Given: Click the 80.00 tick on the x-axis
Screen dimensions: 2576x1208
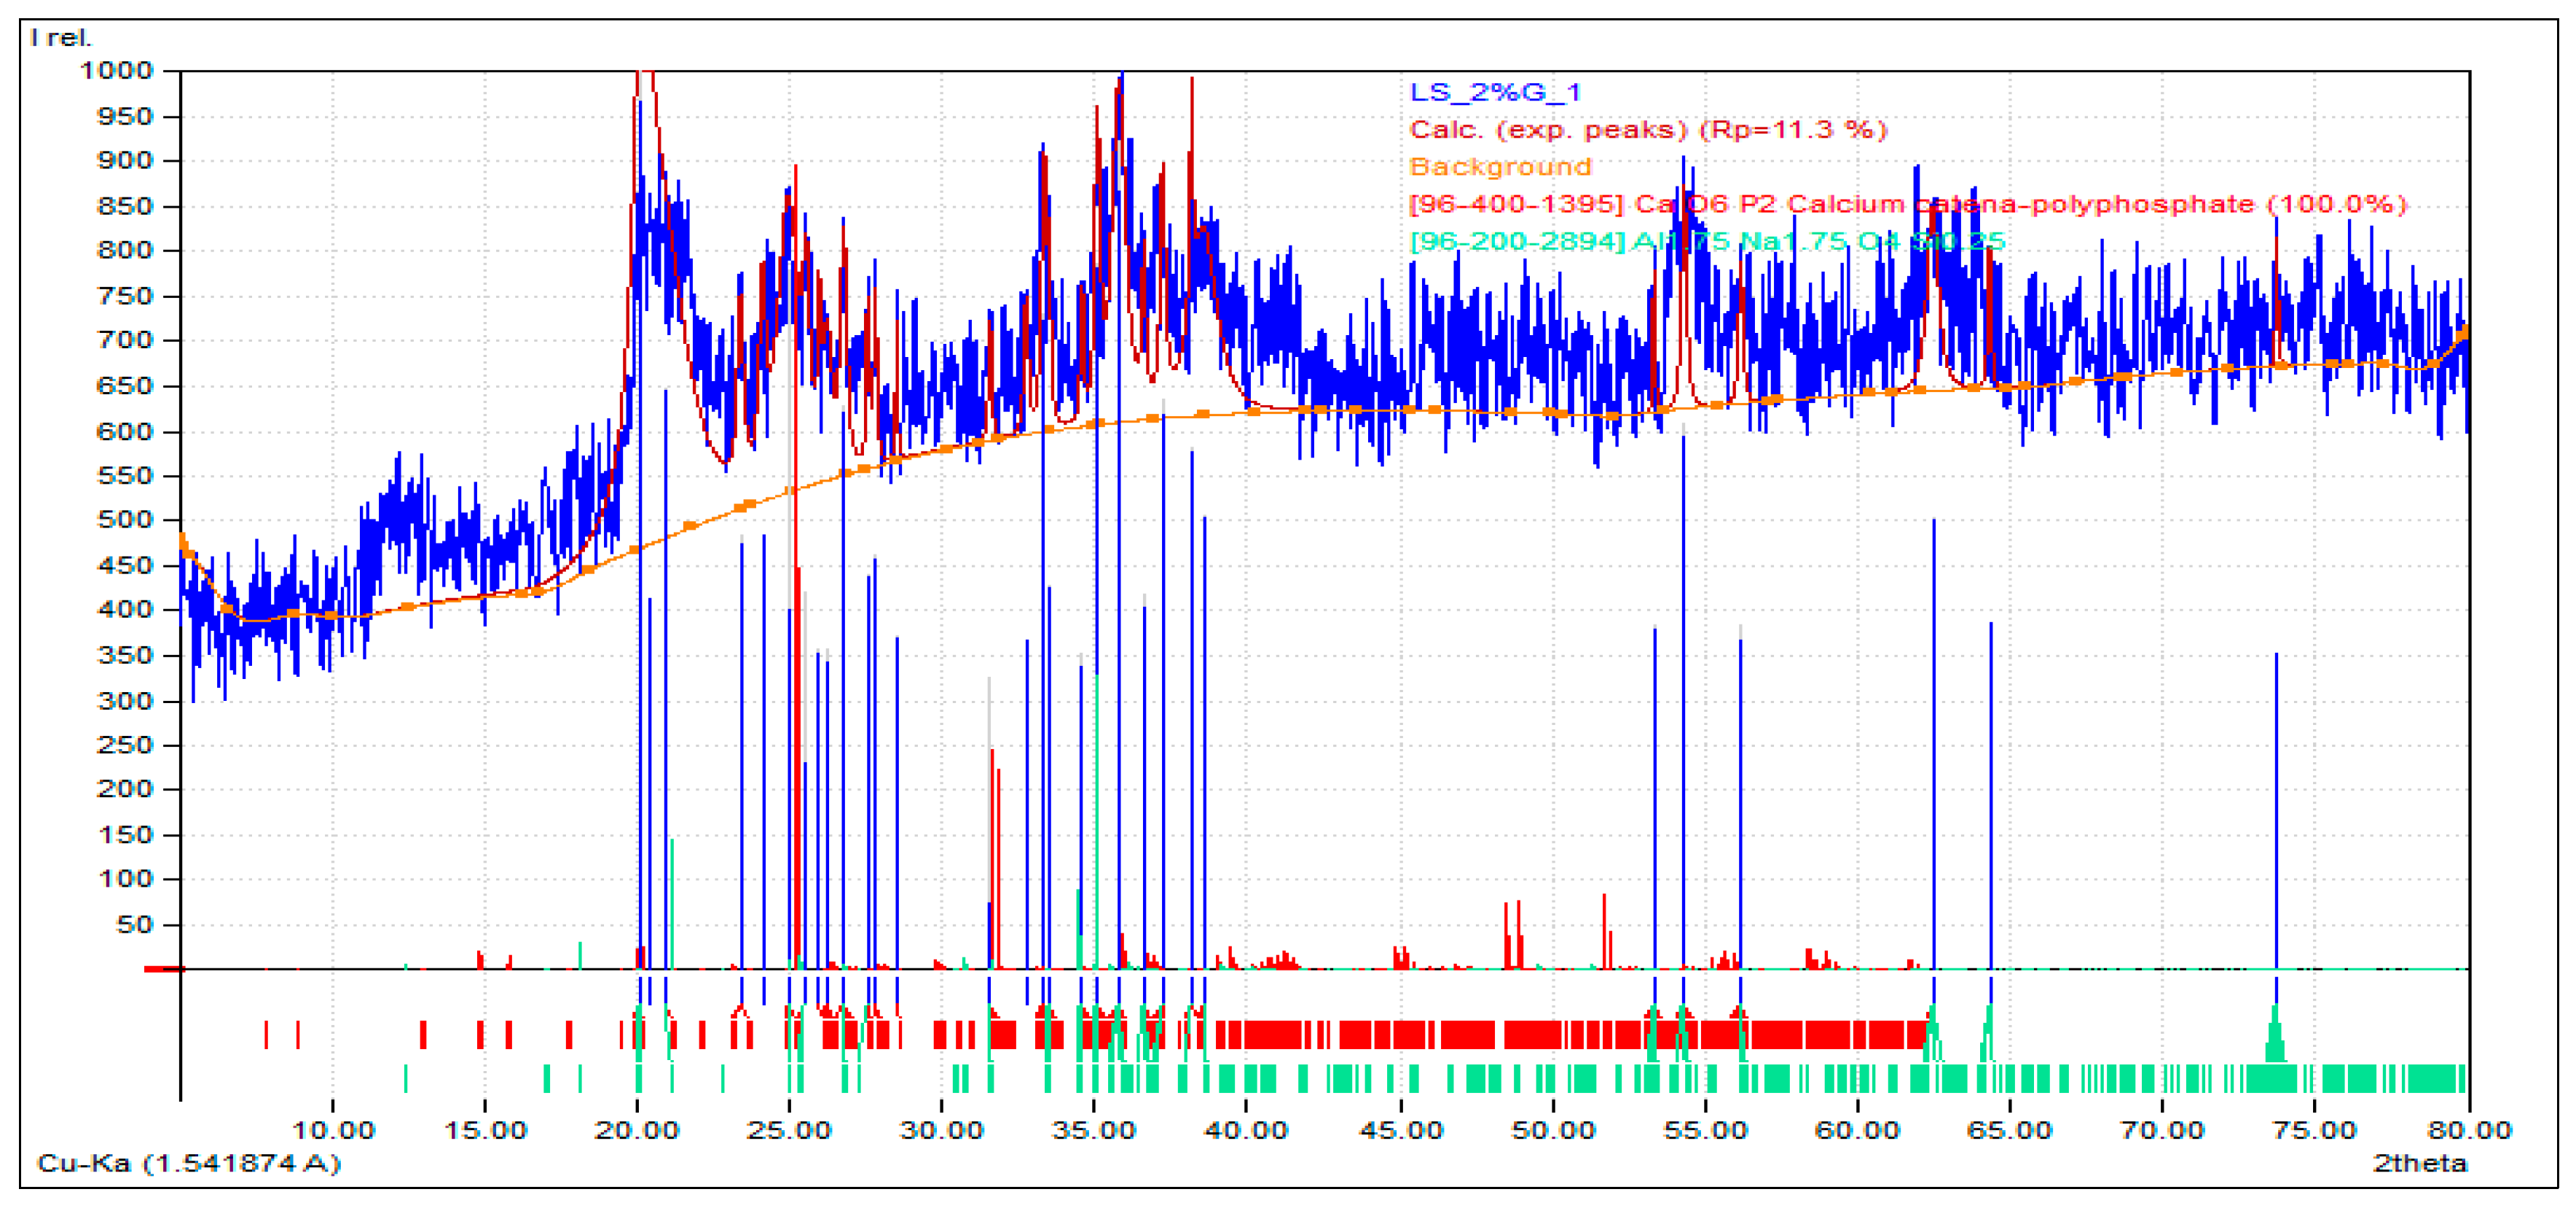Looking at the screenshot, I should 2469,1130.
